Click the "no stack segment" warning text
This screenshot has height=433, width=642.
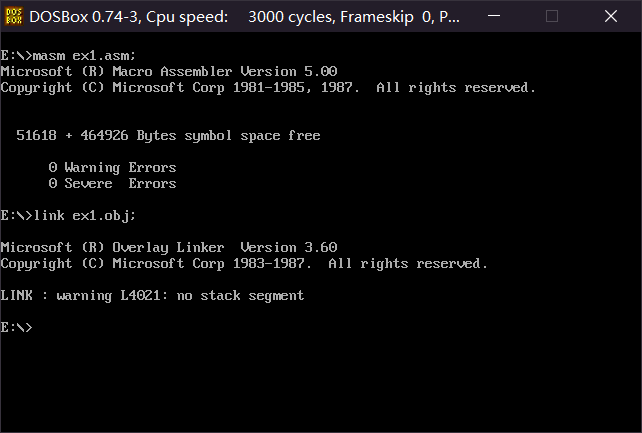pyautogui.click(x=240, y=295)
